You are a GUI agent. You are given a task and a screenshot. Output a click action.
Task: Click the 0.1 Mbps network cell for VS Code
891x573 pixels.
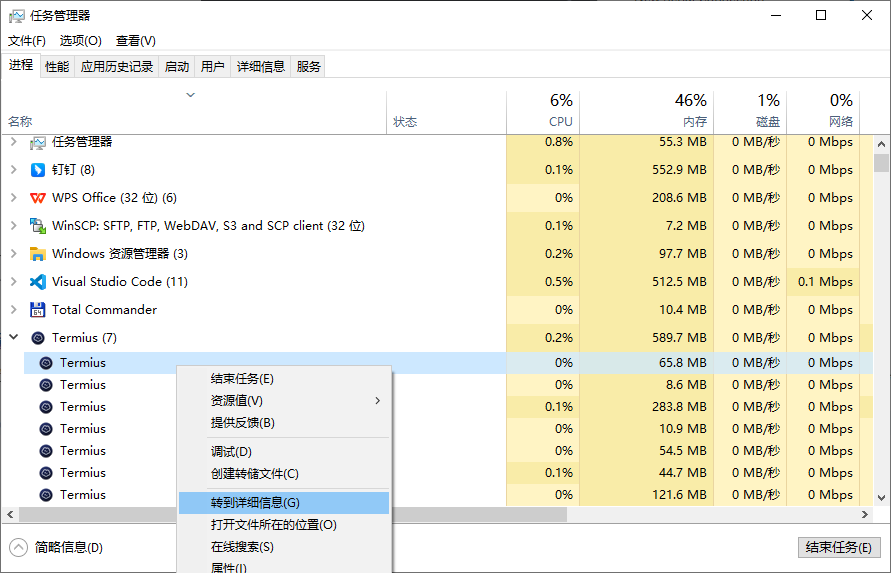click(x=823, y=282)
